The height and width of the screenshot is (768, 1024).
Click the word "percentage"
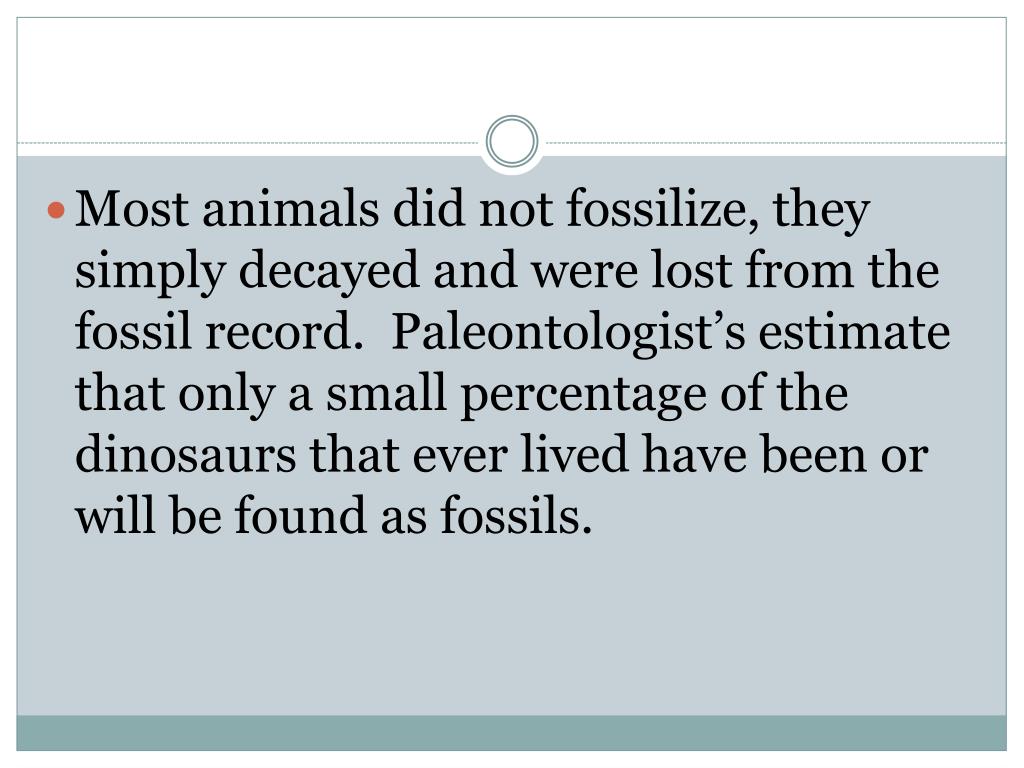point(583,395)
